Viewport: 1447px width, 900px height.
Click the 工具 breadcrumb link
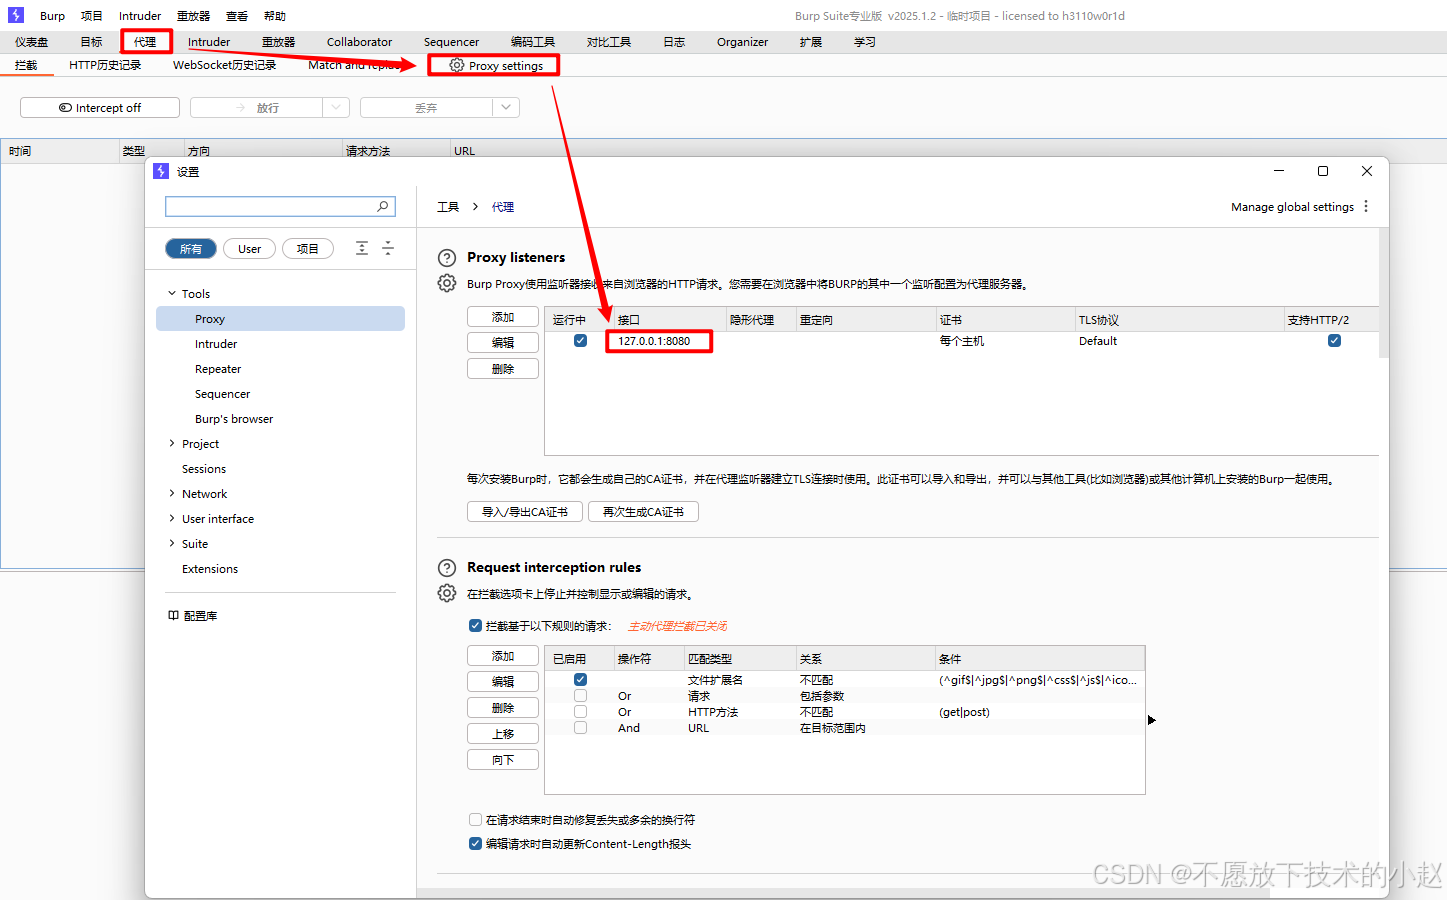(x=448, y=207)
